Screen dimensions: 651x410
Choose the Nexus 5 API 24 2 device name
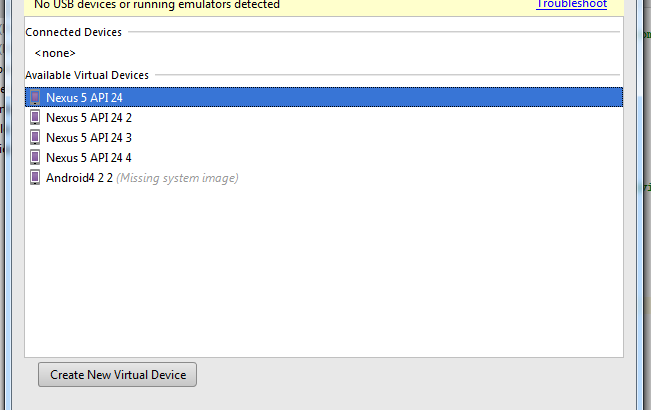(x=89, y=117)
